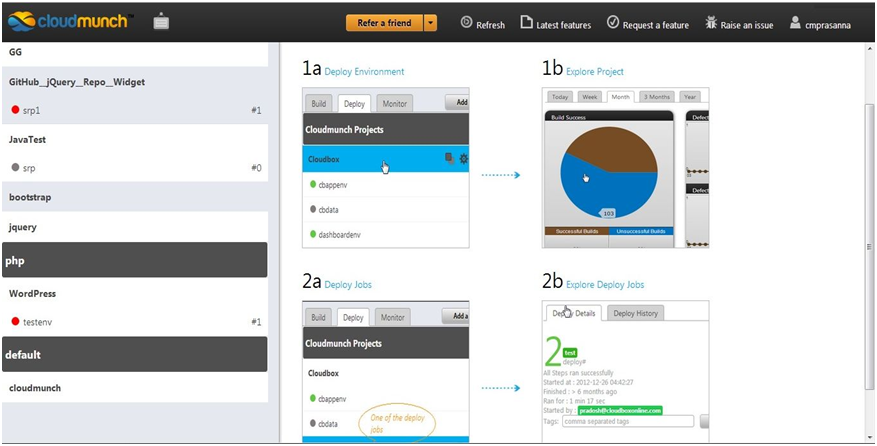Click the 2b Deploy Details screenshot thumbnail

point(625,372)
